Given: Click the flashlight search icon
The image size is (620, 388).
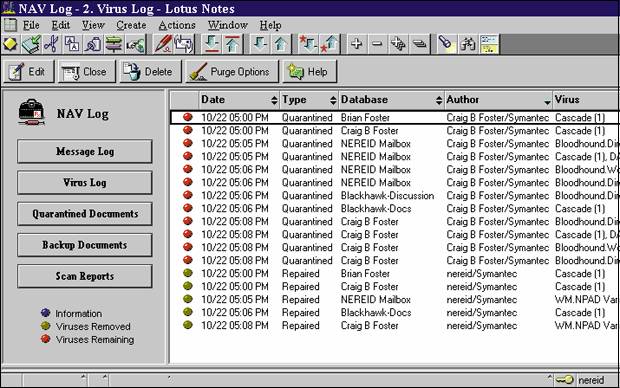Looking at the screenshot, I should click(x=447, y=44).
